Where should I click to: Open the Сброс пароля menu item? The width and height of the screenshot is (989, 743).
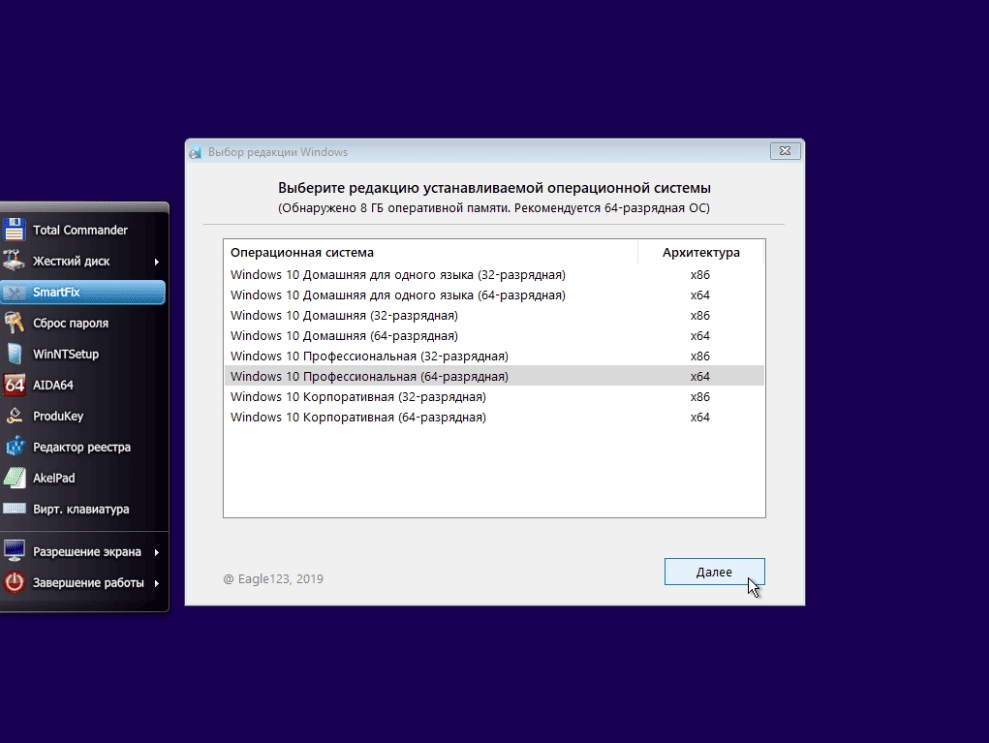tap(83, 323)
